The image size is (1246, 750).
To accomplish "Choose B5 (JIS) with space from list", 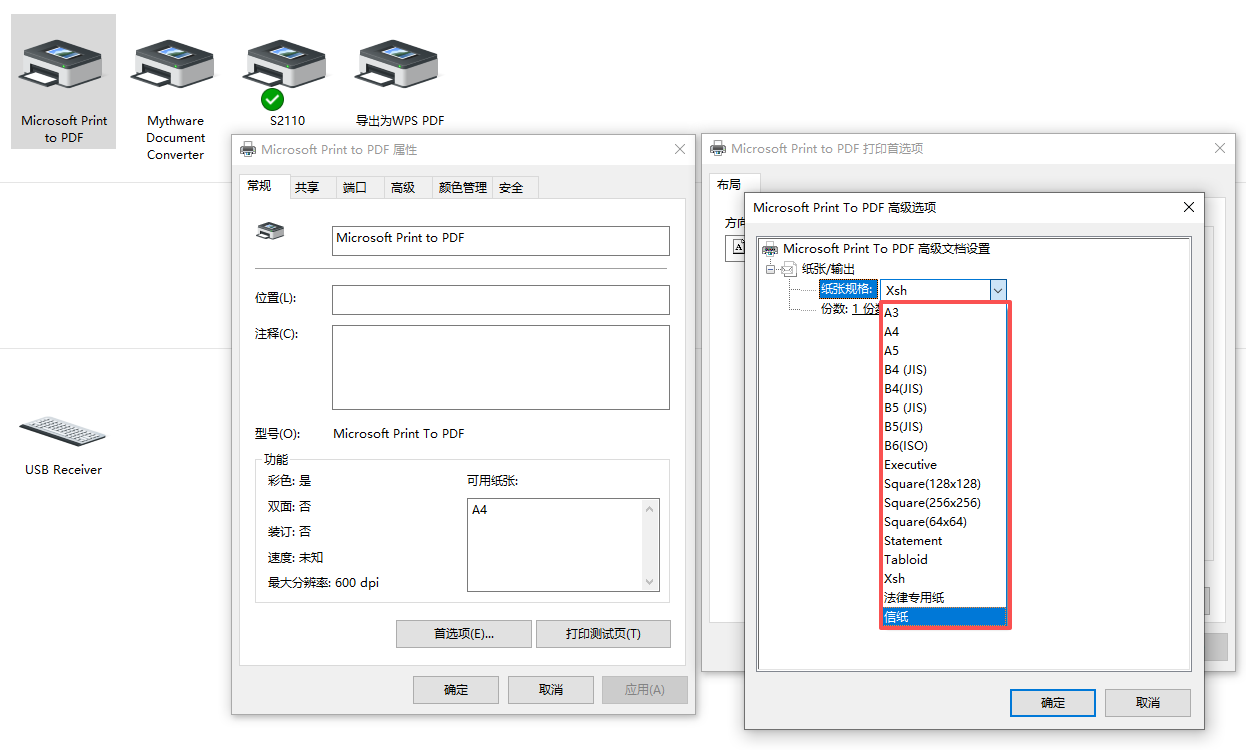I will pos(943,408).
